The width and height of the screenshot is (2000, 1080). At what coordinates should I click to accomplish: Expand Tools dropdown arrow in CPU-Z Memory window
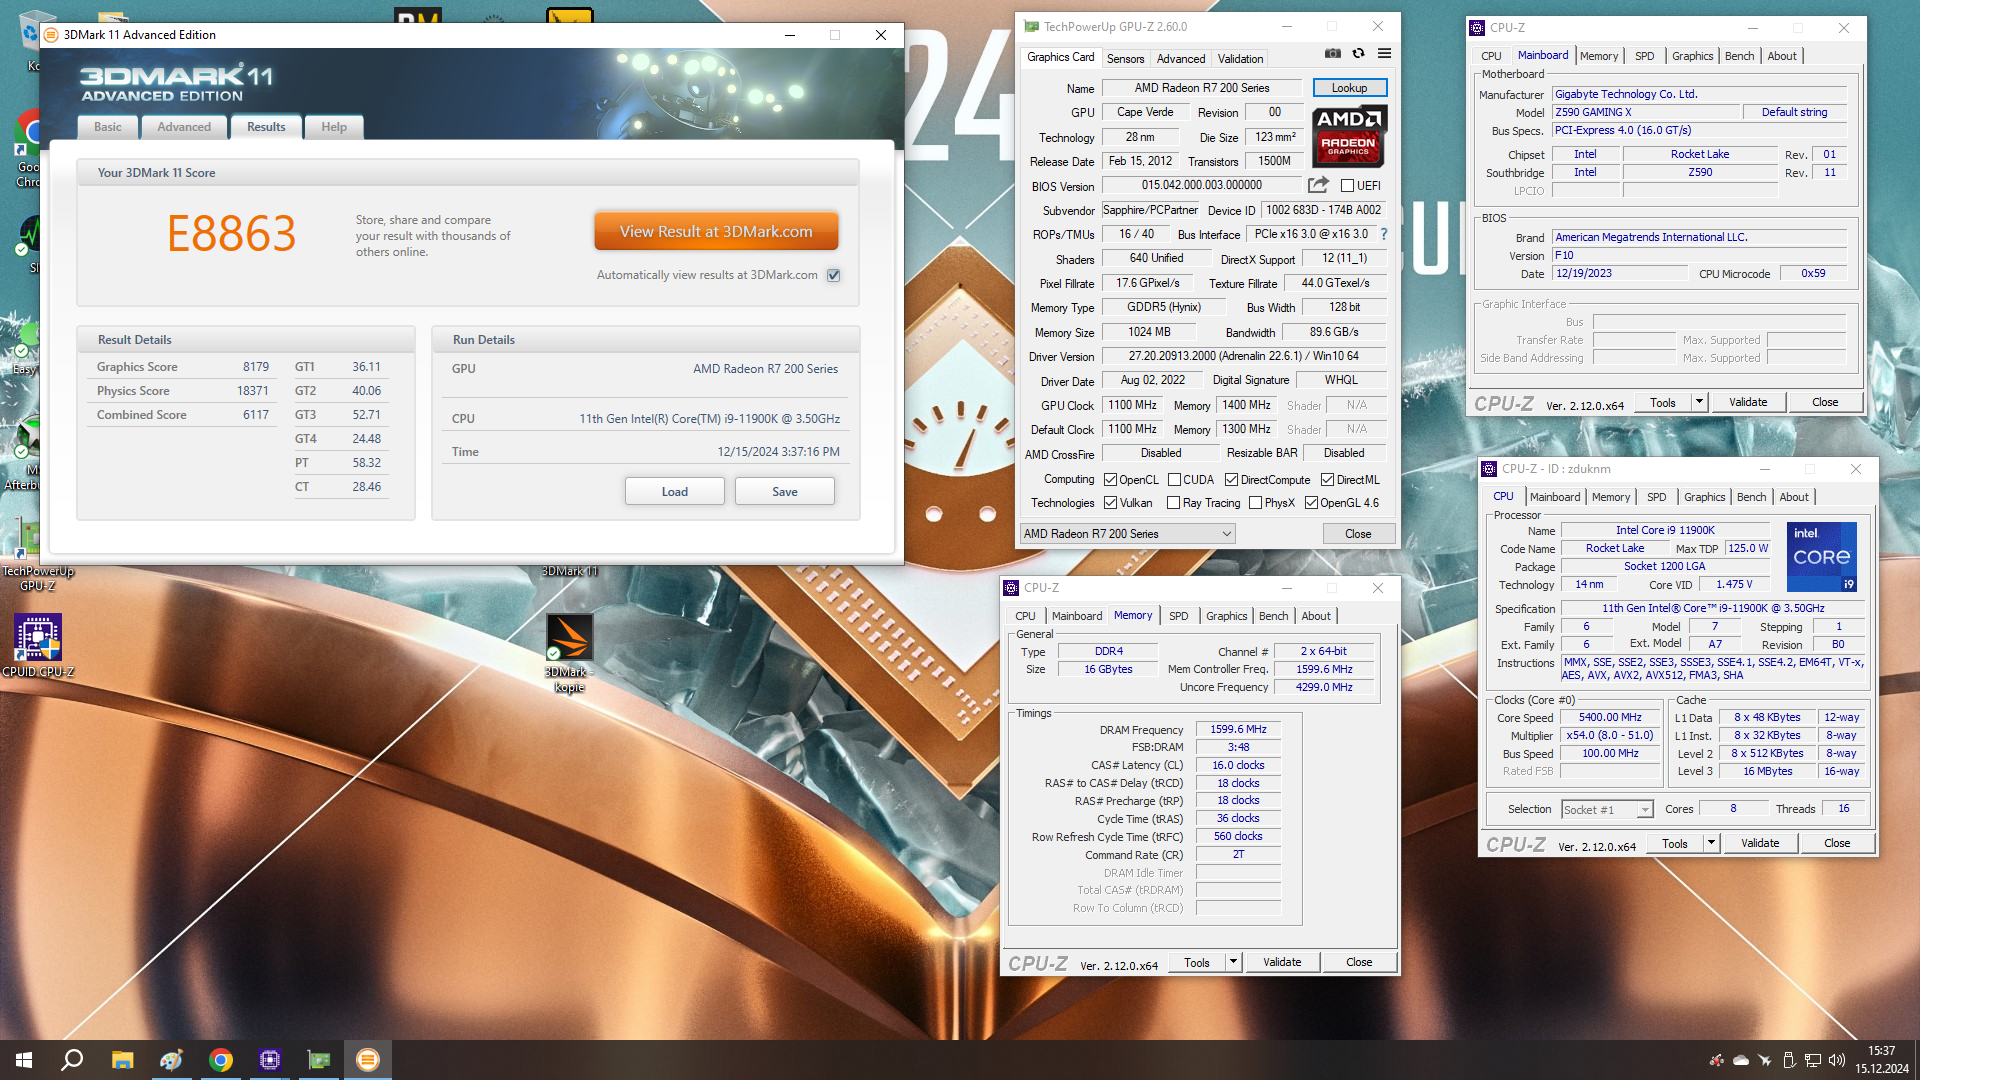(x=1233, y=962)
